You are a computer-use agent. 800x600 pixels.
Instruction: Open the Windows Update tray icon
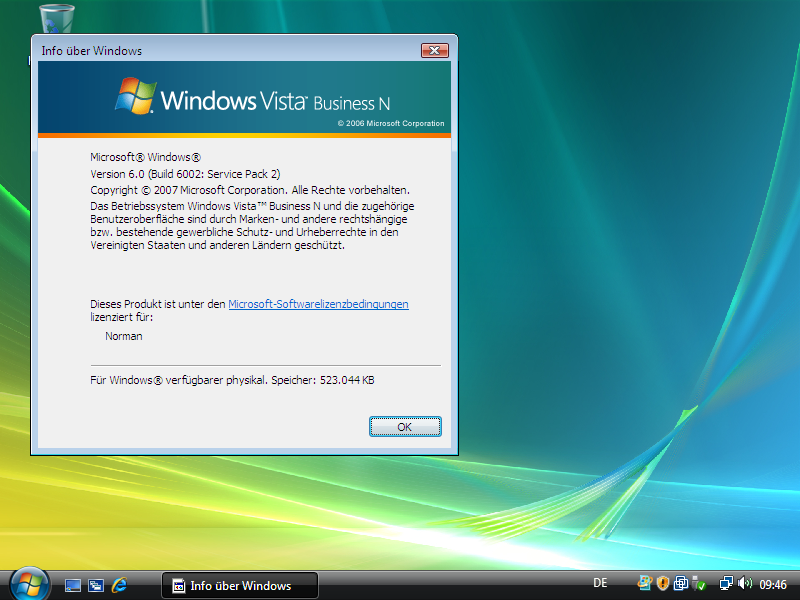coord(644,583)
